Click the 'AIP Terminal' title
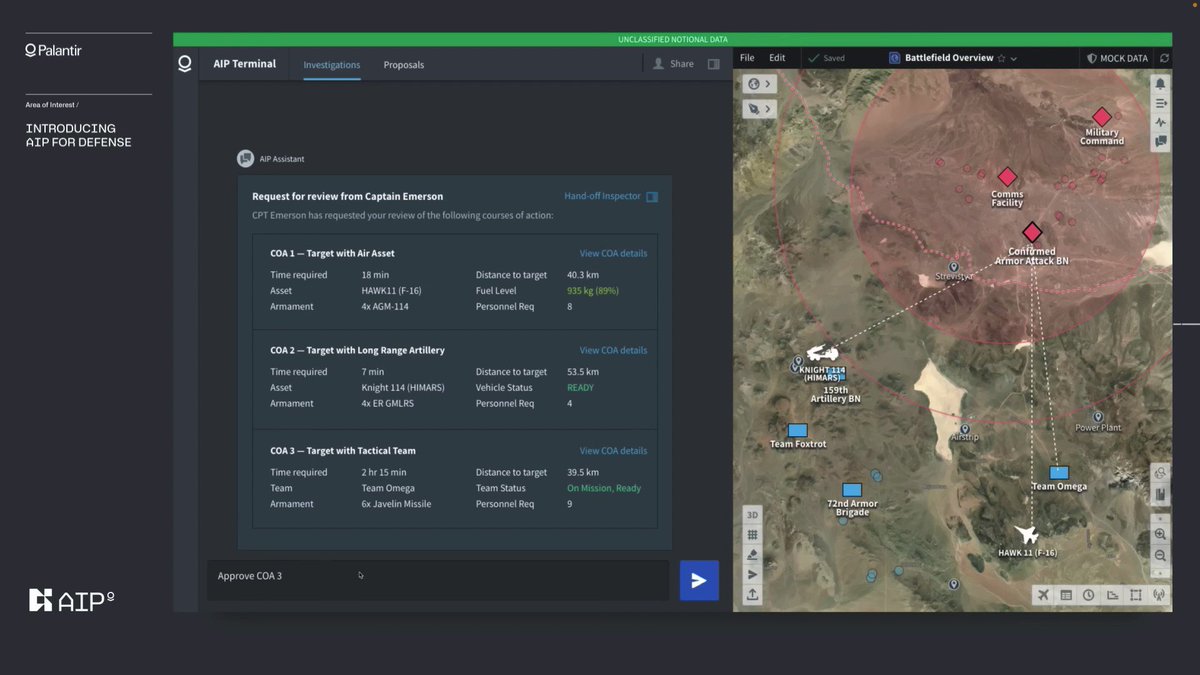The width and height of the screenshot is (1200, 675). point(245,64)
